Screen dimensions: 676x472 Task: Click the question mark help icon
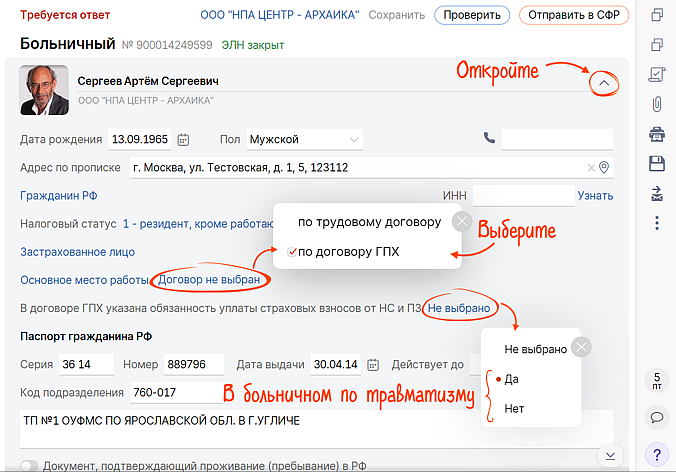(657, 453)
